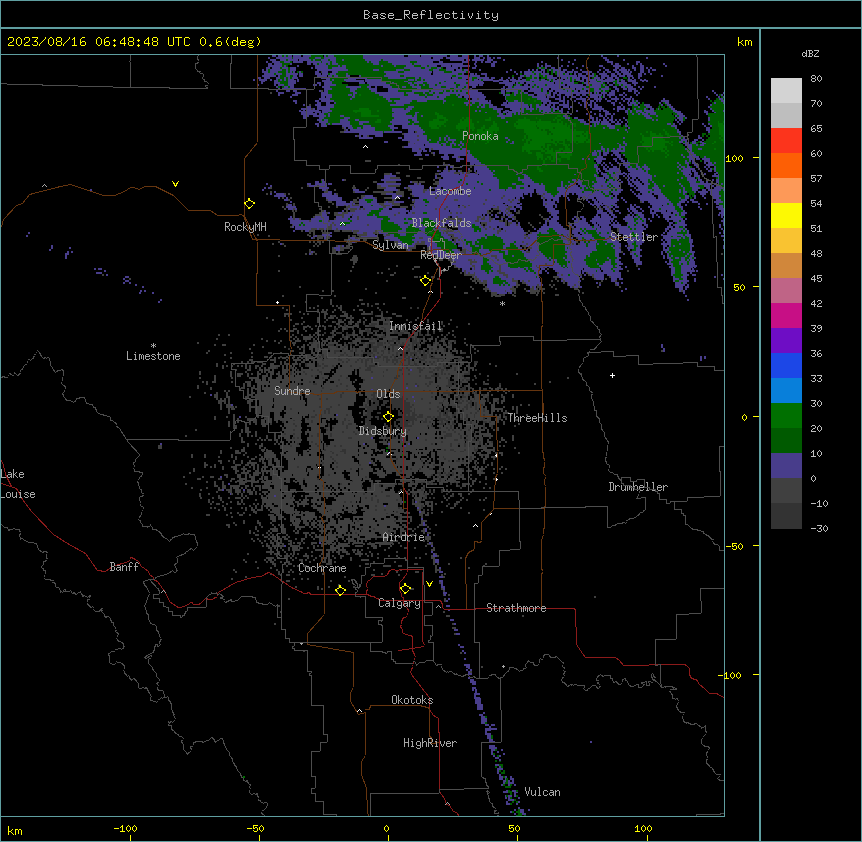
Task: Select the bright yellow 54-51 dBZ swatch
Action: (786, 215)
